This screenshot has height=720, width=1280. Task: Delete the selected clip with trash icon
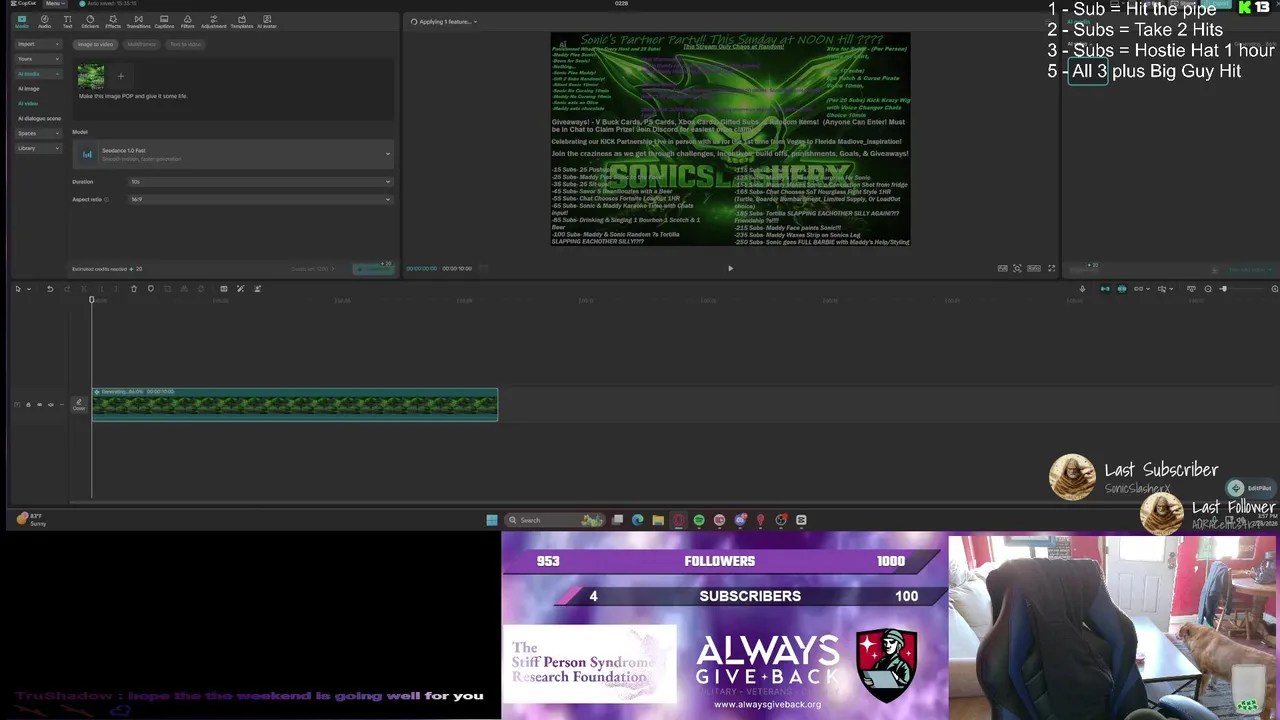pyautogui.click(x=134, y=289)
